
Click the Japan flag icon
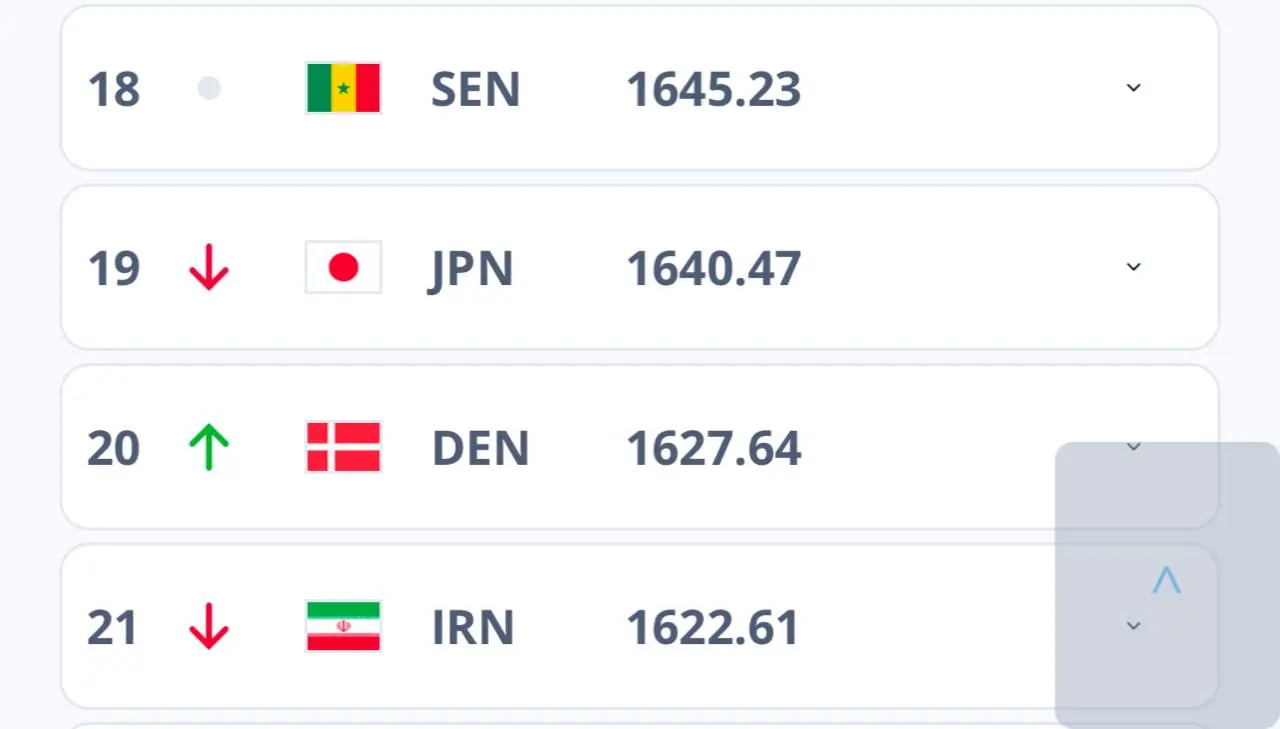tap(343, 267)
